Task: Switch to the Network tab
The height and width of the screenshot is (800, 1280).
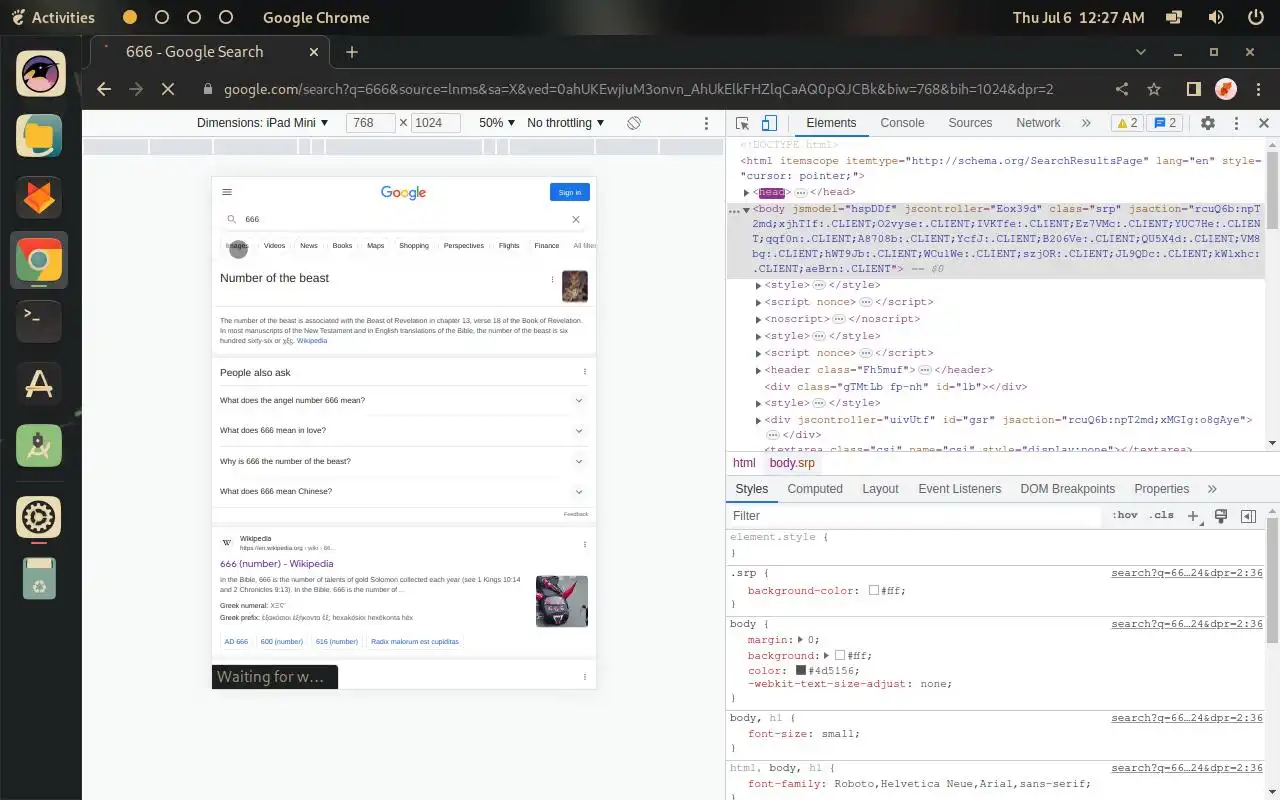Action: click(1038, 123)
